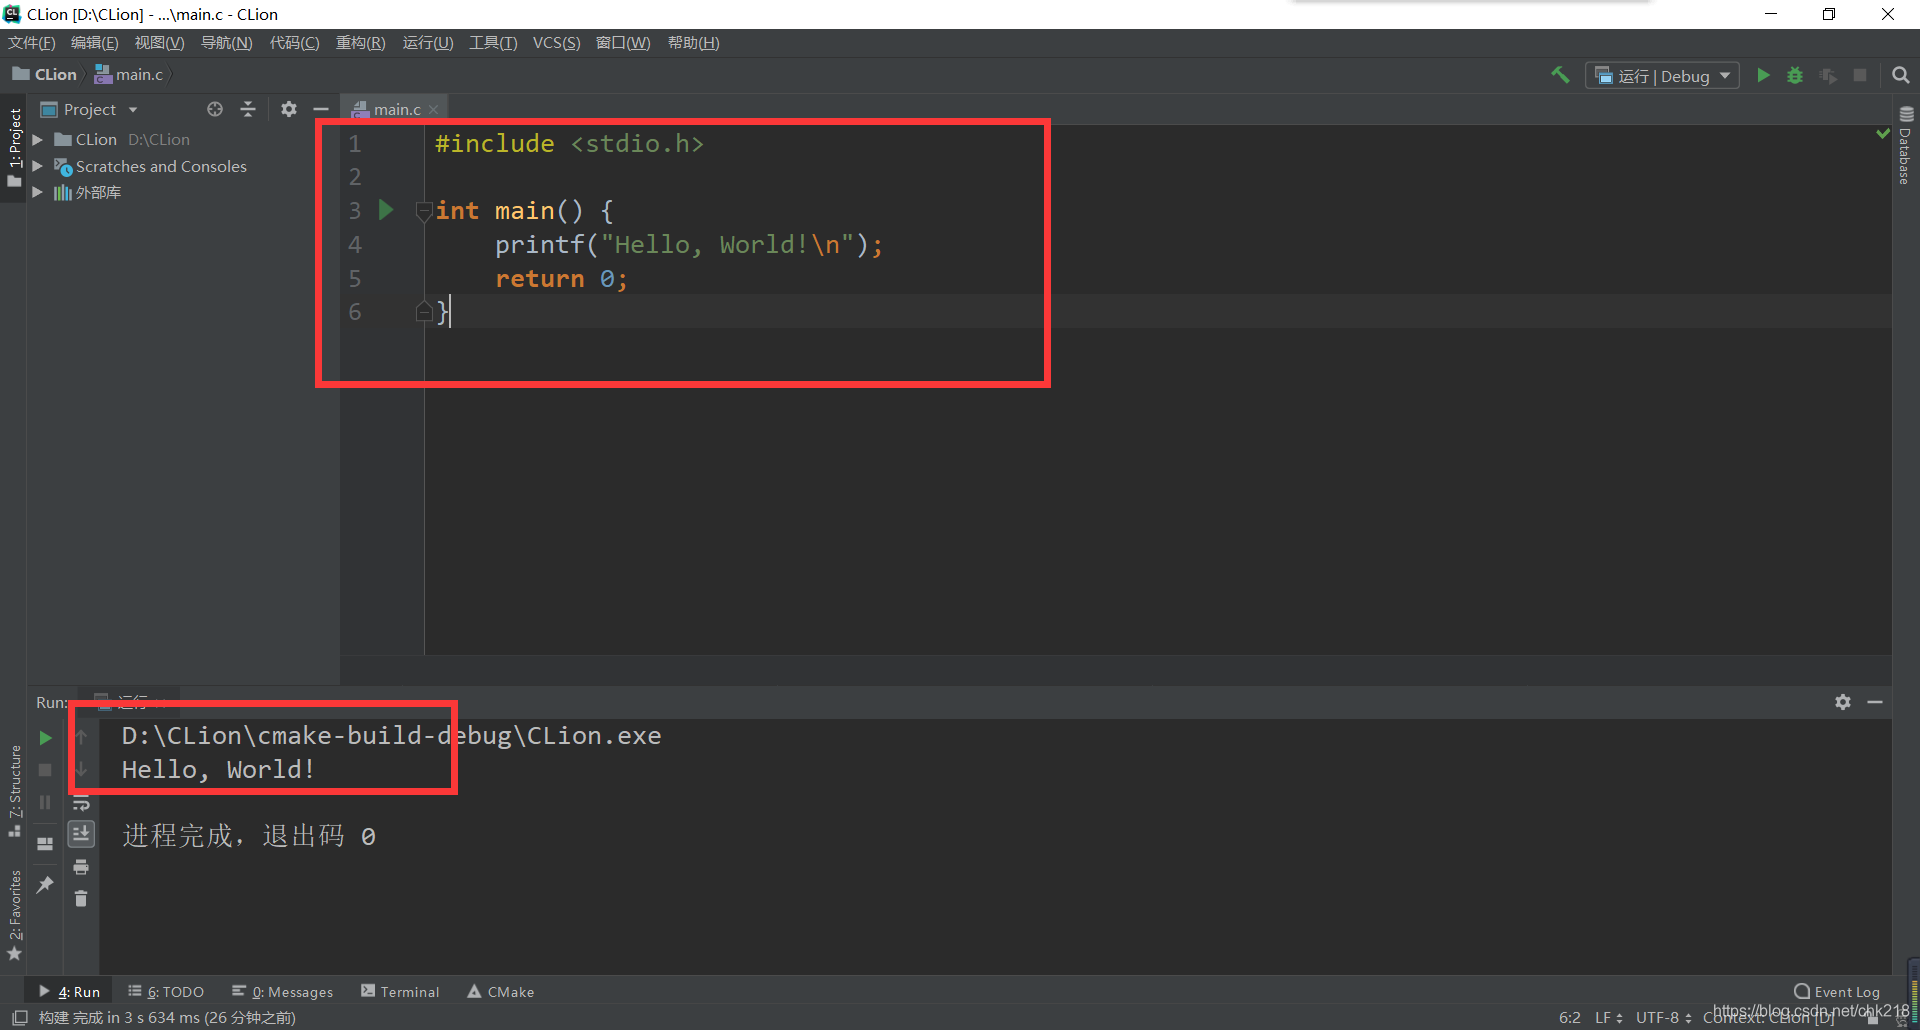Collapse all items in the Project panel
The image size is (1920, 1030).
248,109
